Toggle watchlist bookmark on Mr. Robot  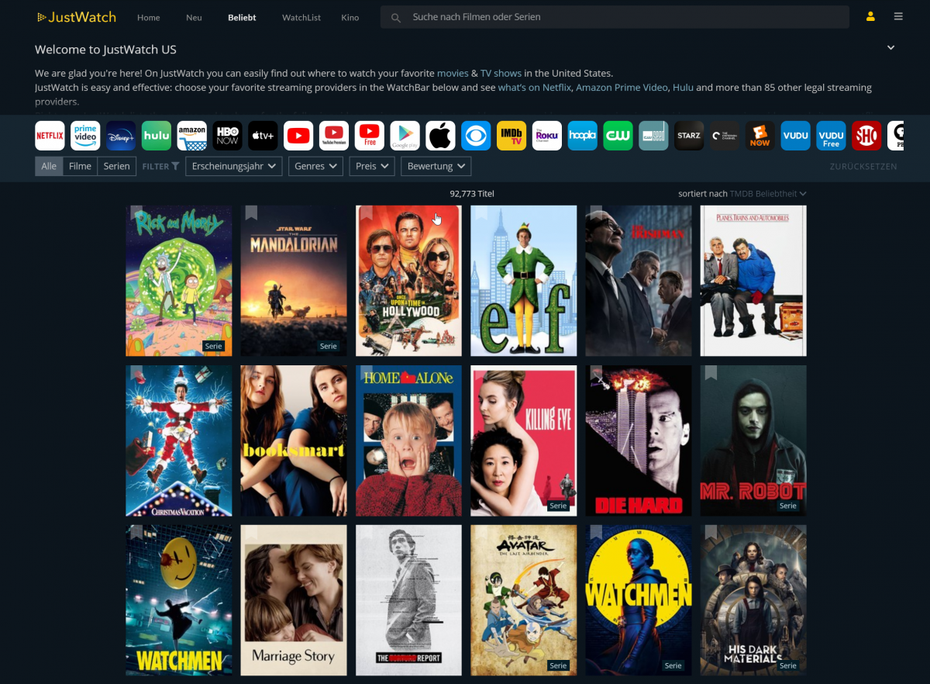click(x=711, y=372)
